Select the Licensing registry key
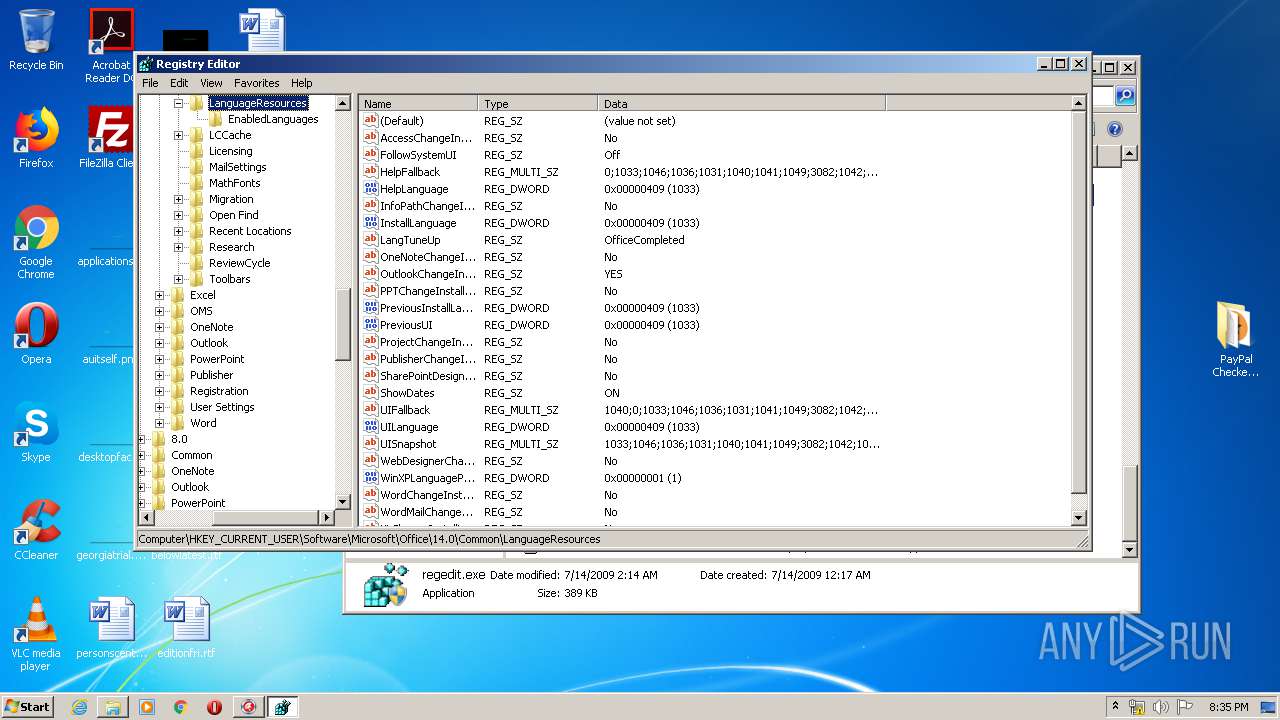1280x720 pixels. click(230, 151)
